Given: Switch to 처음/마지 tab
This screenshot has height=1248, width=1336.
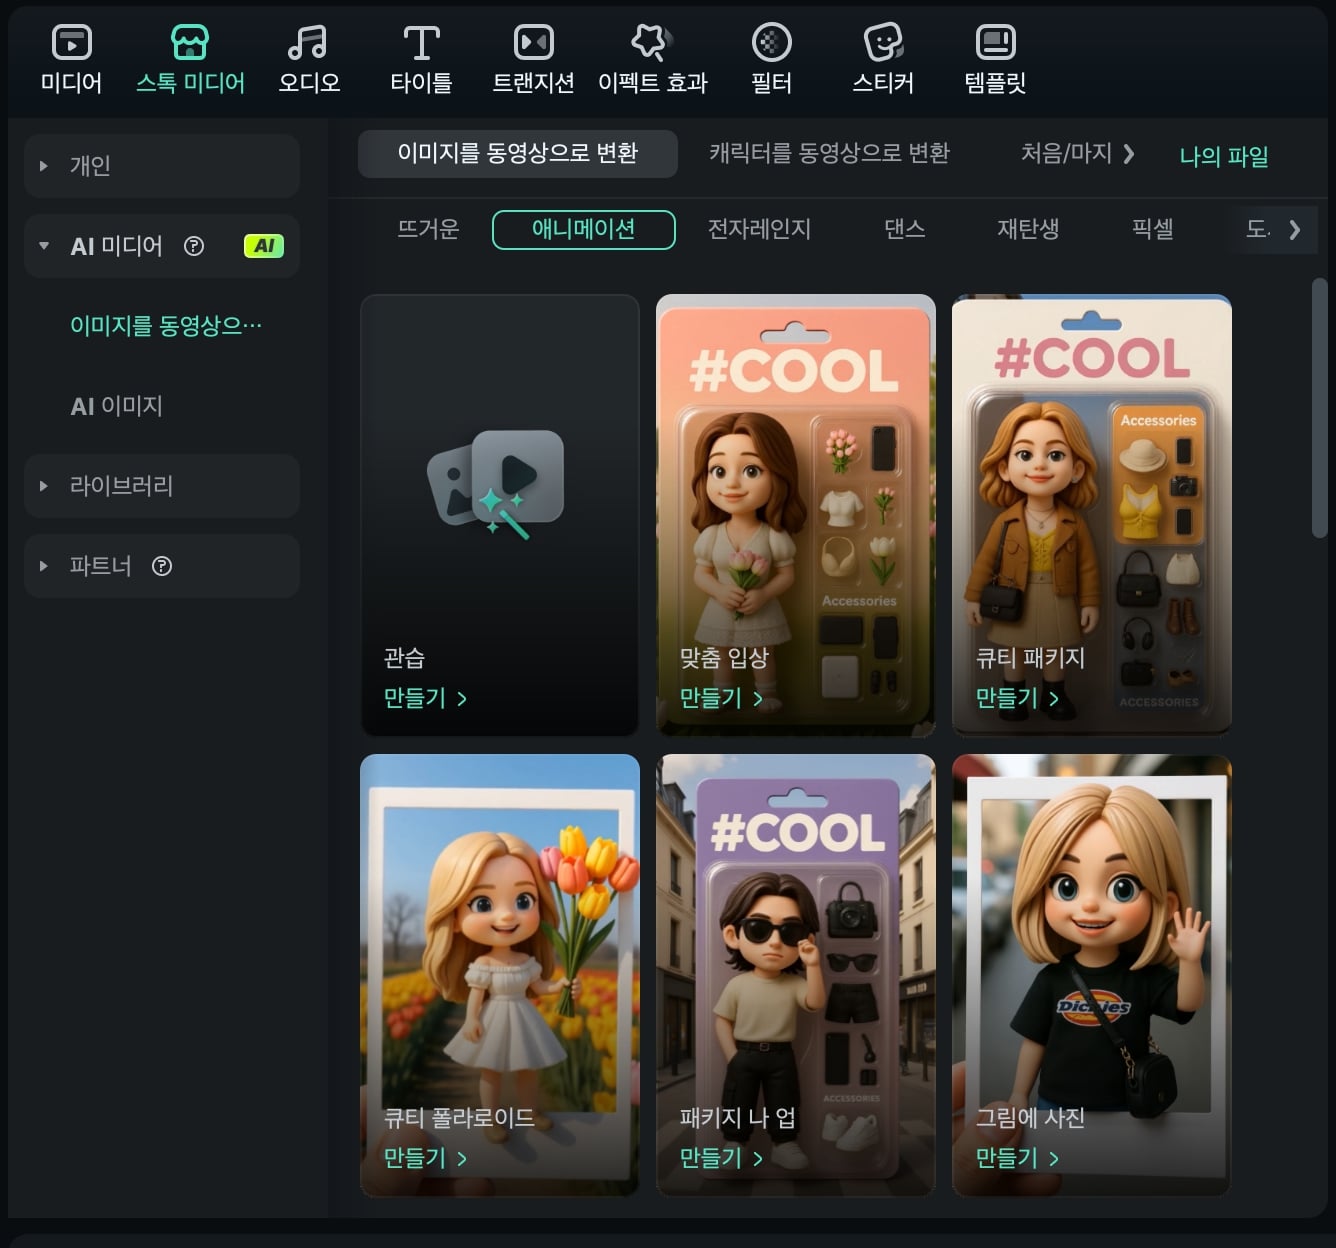Looking at the screenshot, I should pos(1066,153).
